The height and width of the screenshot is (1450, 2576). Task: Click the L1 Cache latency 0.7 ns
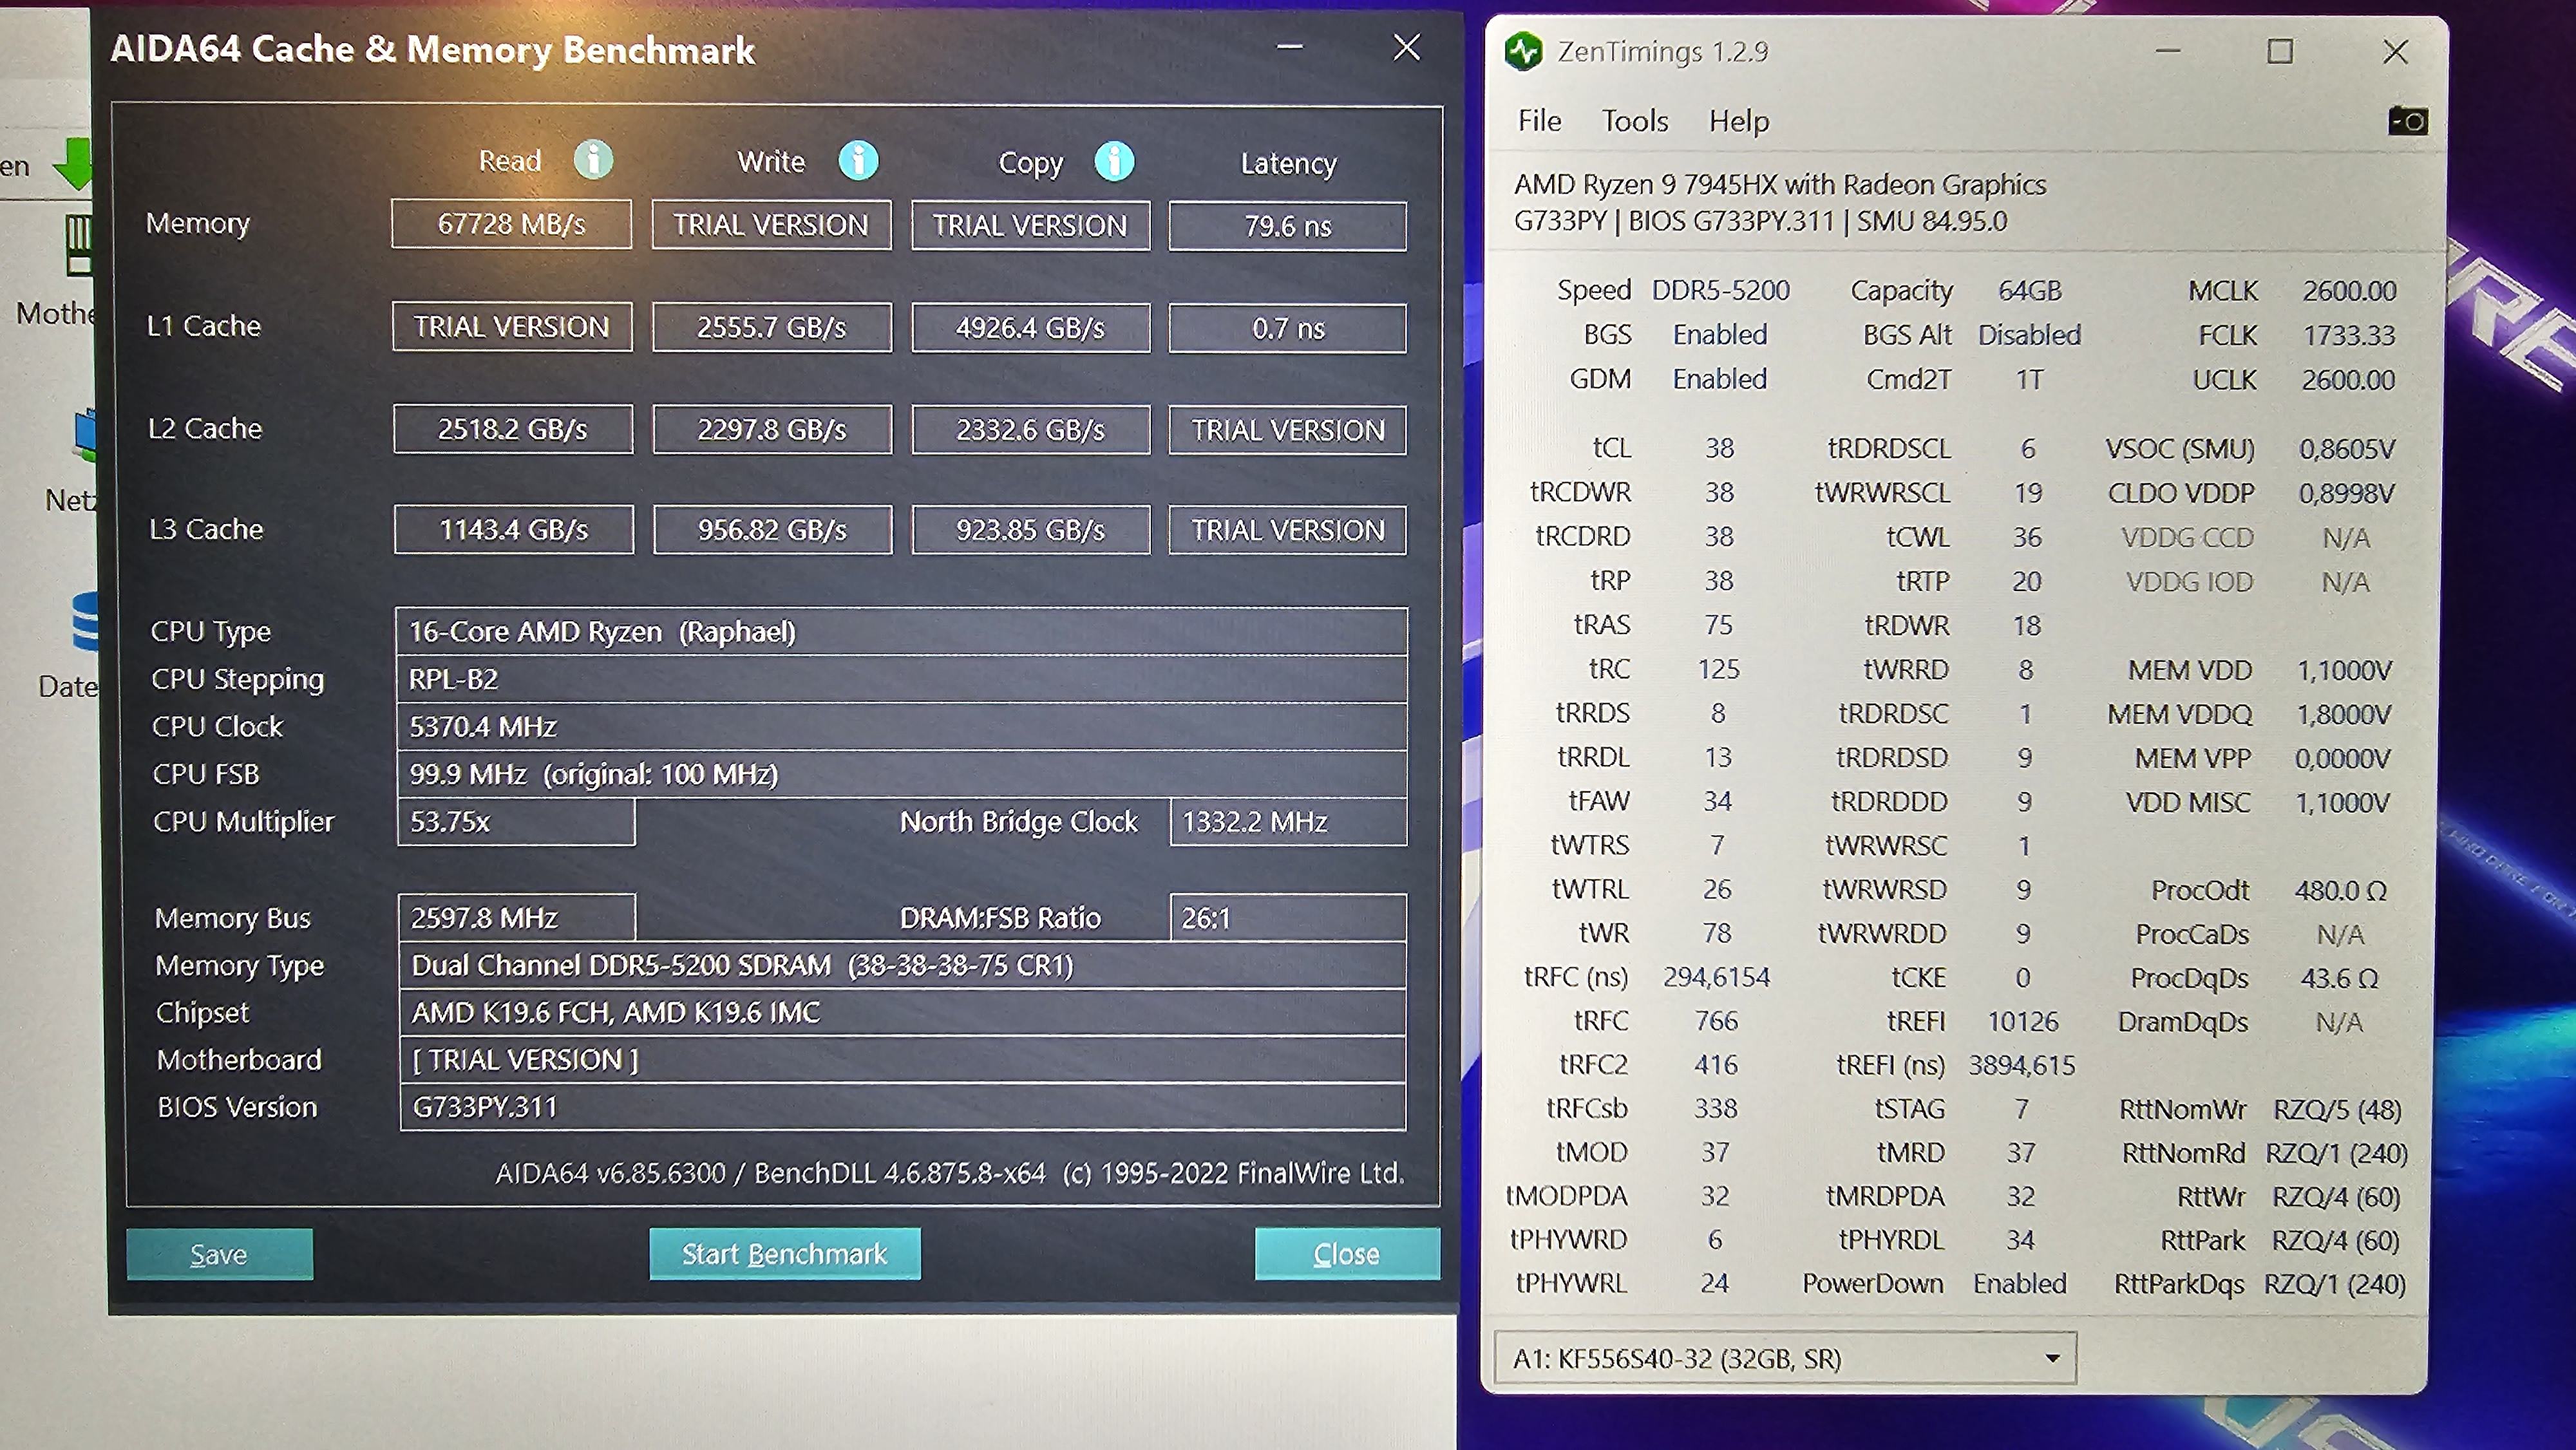tap(1288, 328)
